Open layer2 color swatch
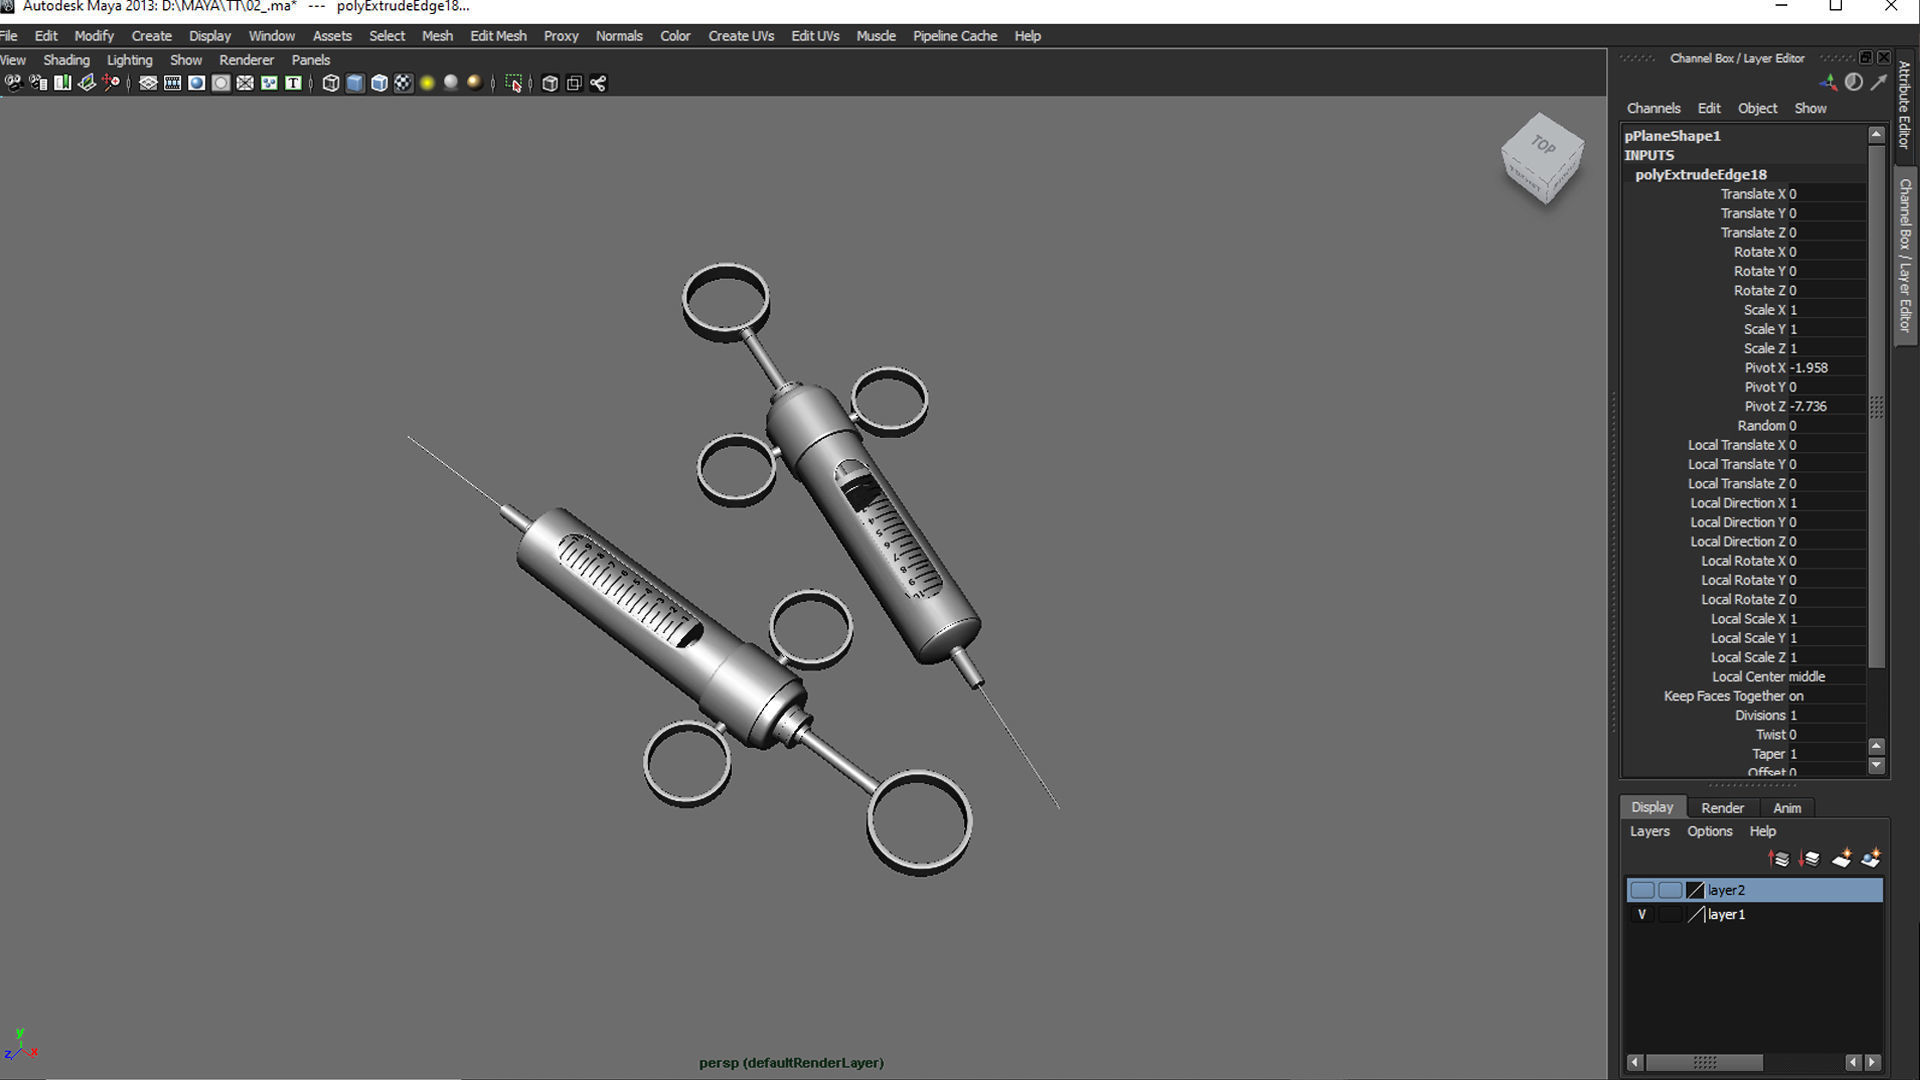 (1695, 890)
